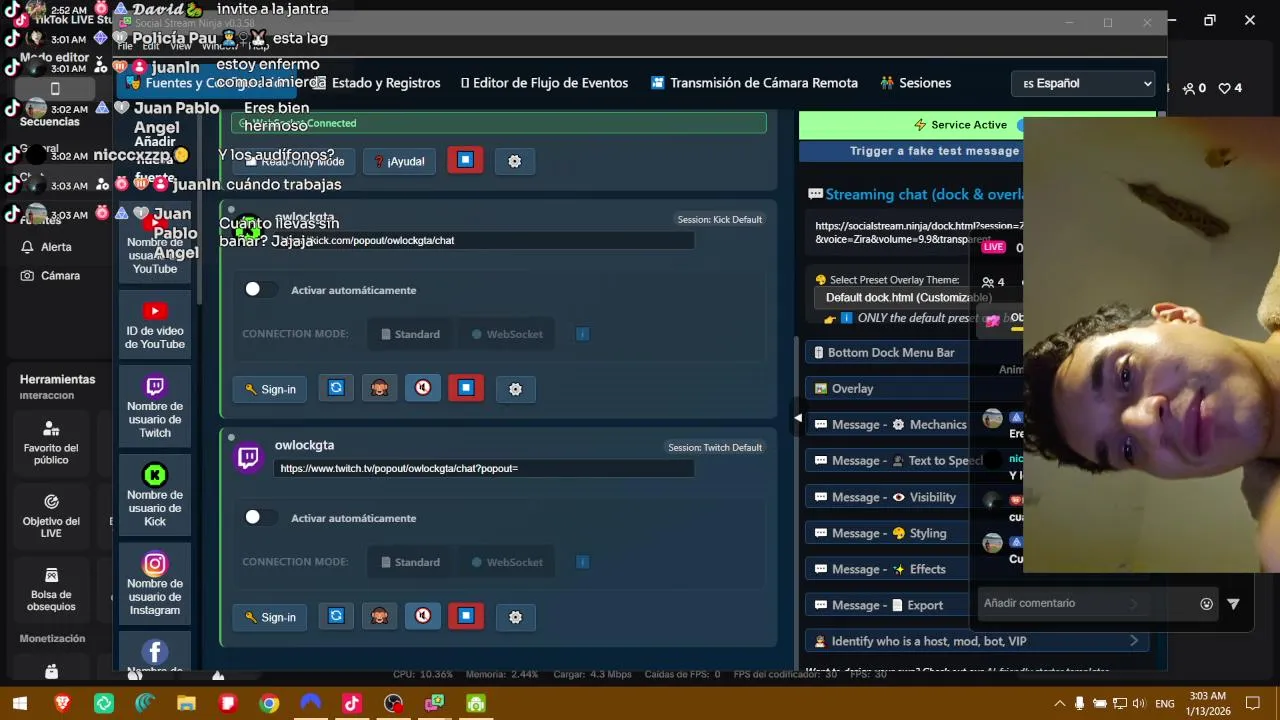This screenshot has width=1280, height=720.
Task: Open TikTok LIVE Studio from the taskbar
Action: coord(352,703)
